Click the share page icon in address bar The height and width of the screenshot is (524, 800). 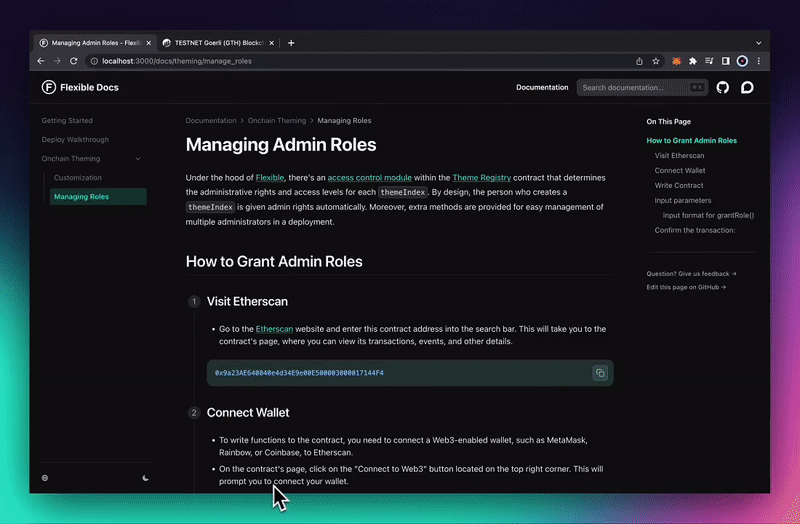pyautogui.click(x=639, y=61)
